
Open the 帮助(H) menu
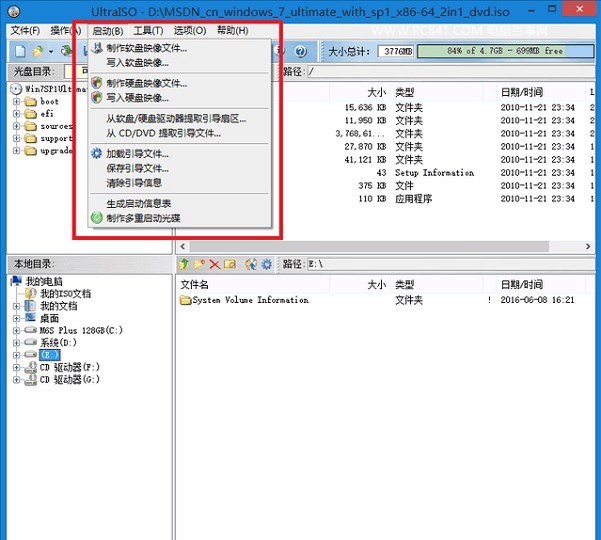[x=233, y=30]
